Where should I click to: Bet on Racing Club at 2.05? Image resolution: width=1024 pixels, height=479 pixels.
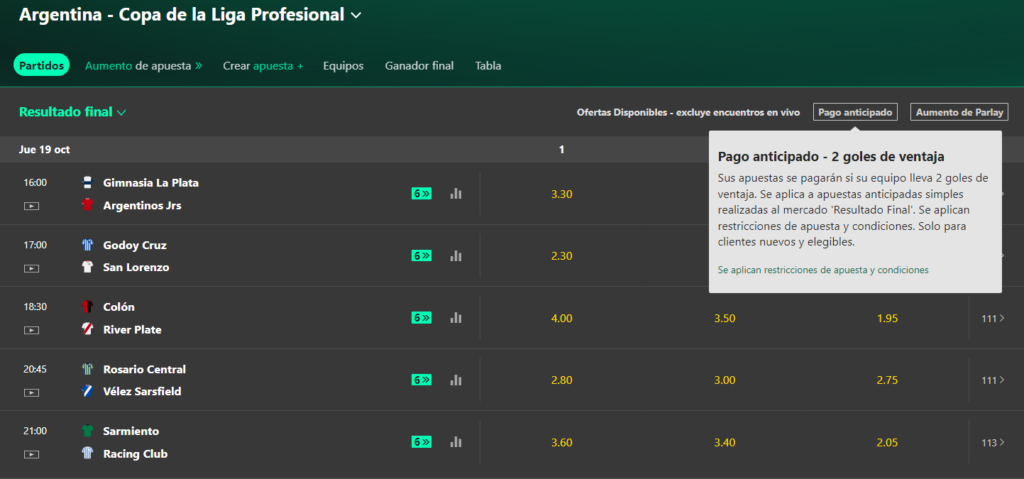click(888, 442)
